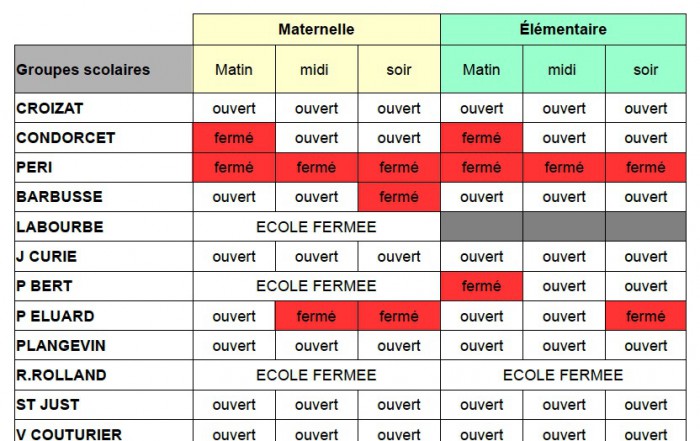Select the LABOURBE ECOLE FERMEE merged cell
This screenshot has height=441, width=700.
(x=317, y=227)
